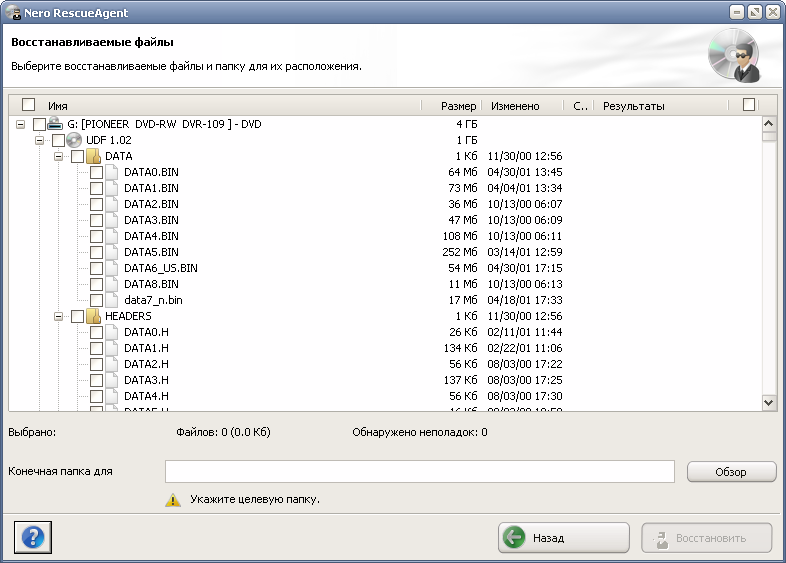The image size is (786, 563).
Task: Click the disc icon next to UDF 1.02
Action: [74, 140]
